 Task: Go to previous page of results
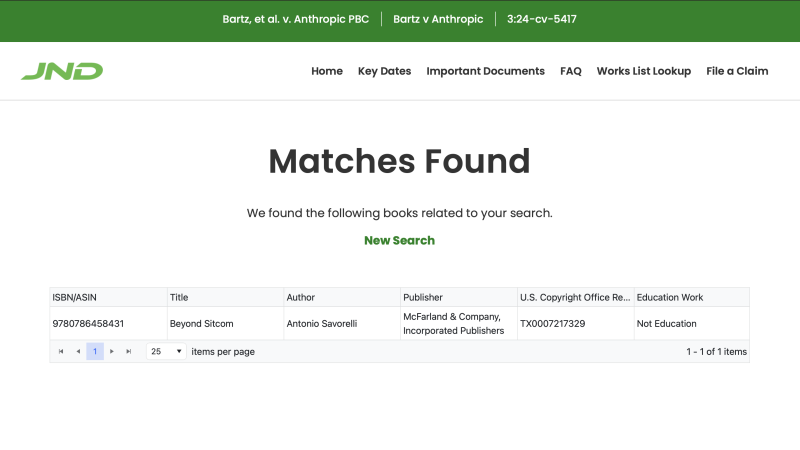click(78, 352)
